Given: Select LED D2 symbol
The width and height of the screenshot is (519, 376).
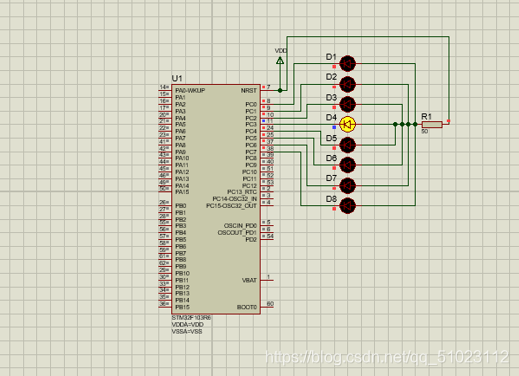Looking at the screenshot, I should click(x=347, y=84).
